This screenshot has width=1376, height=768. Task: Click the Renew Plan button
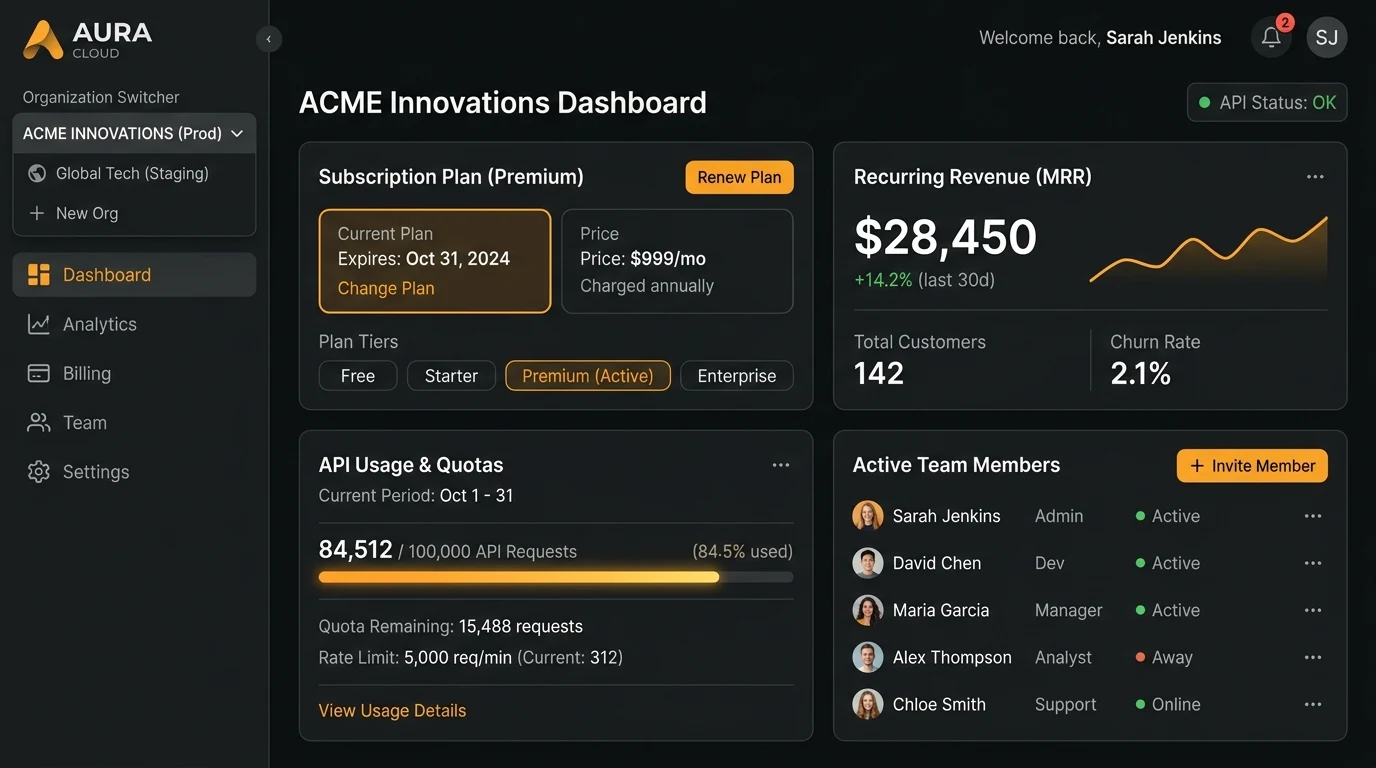739,177
